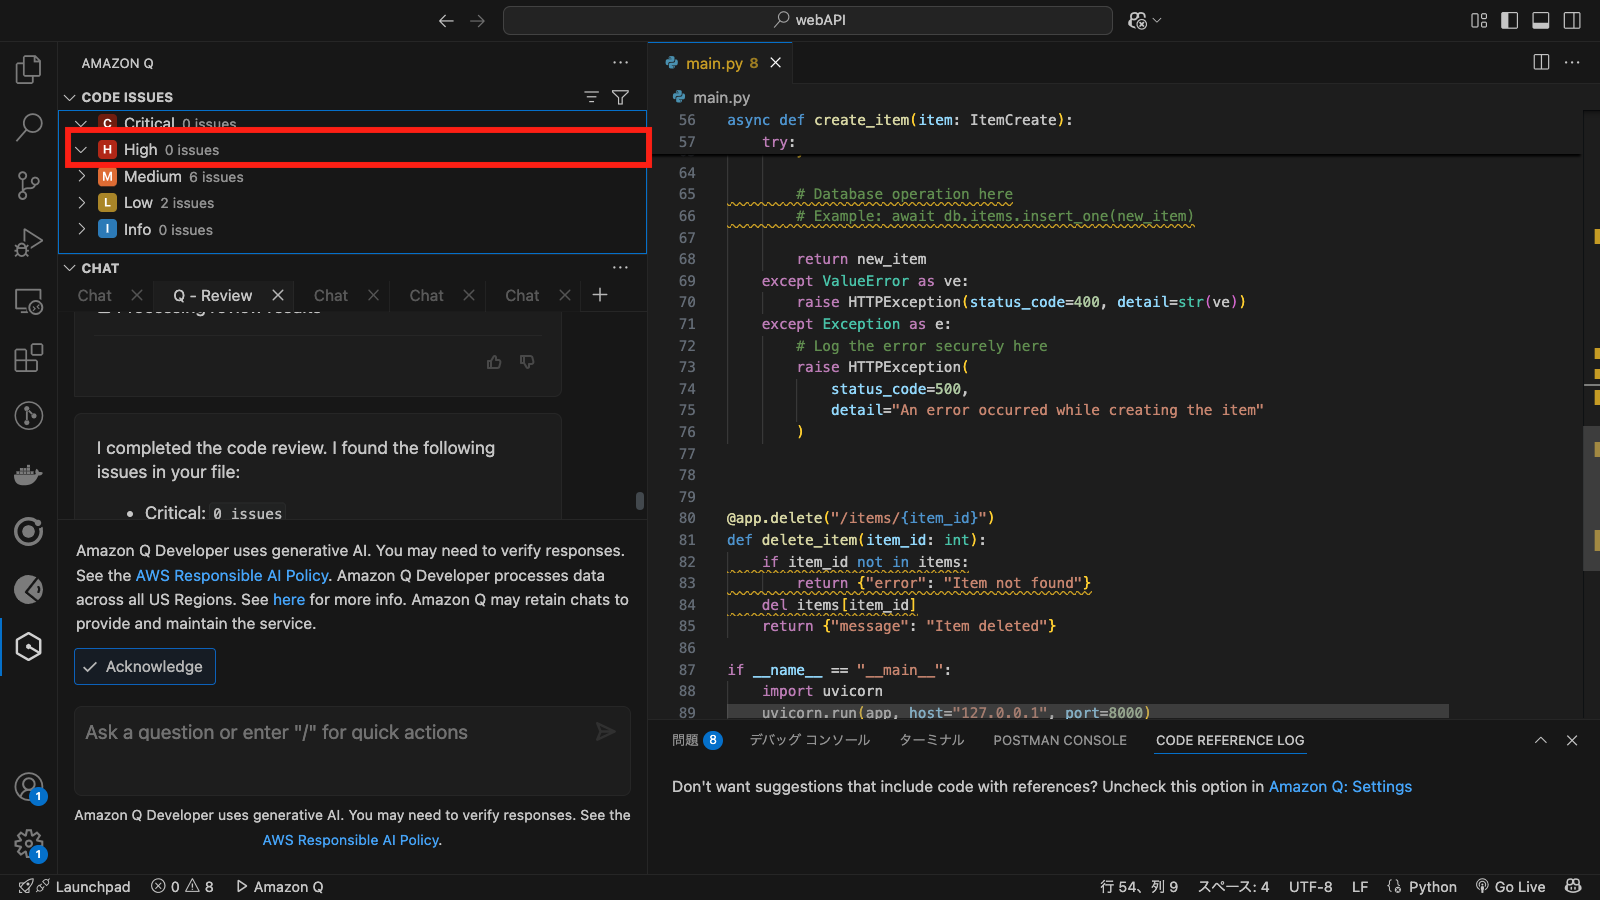Open the Remote Explorer view

coord(28,300)
